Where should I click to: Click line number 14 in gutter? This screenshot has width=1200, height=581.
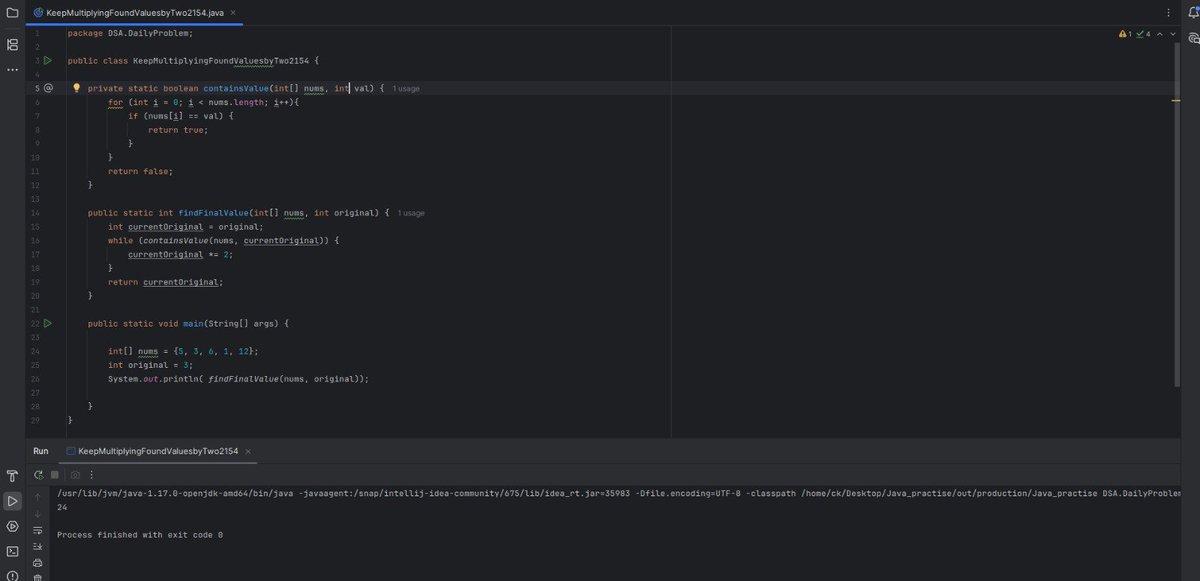tap(35, 213)
